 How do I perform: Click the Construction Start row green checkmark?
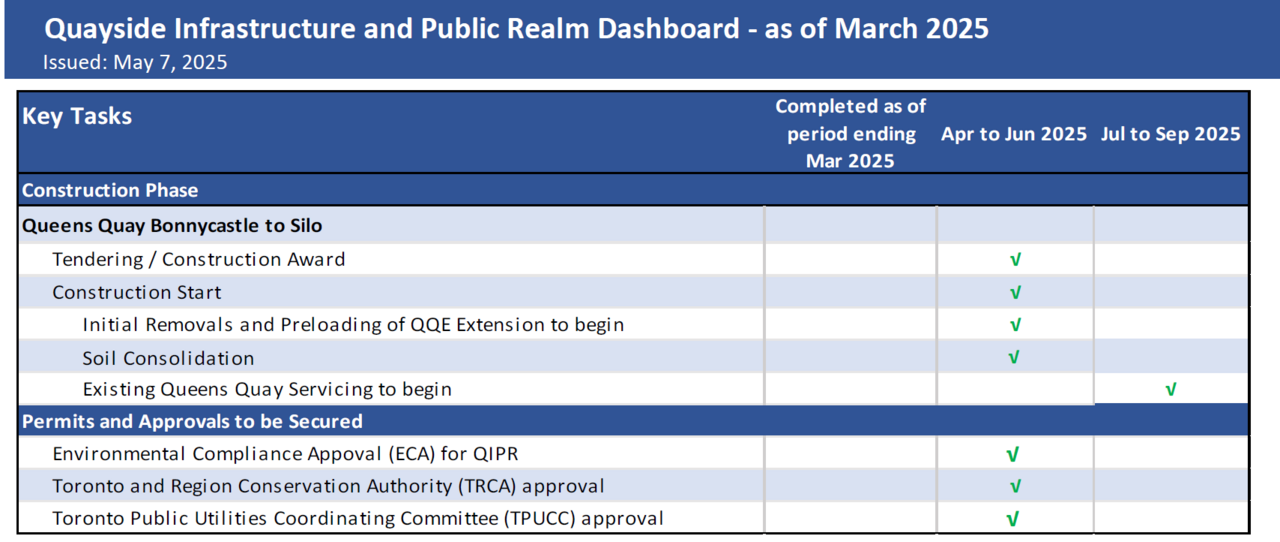[1015, 293]
